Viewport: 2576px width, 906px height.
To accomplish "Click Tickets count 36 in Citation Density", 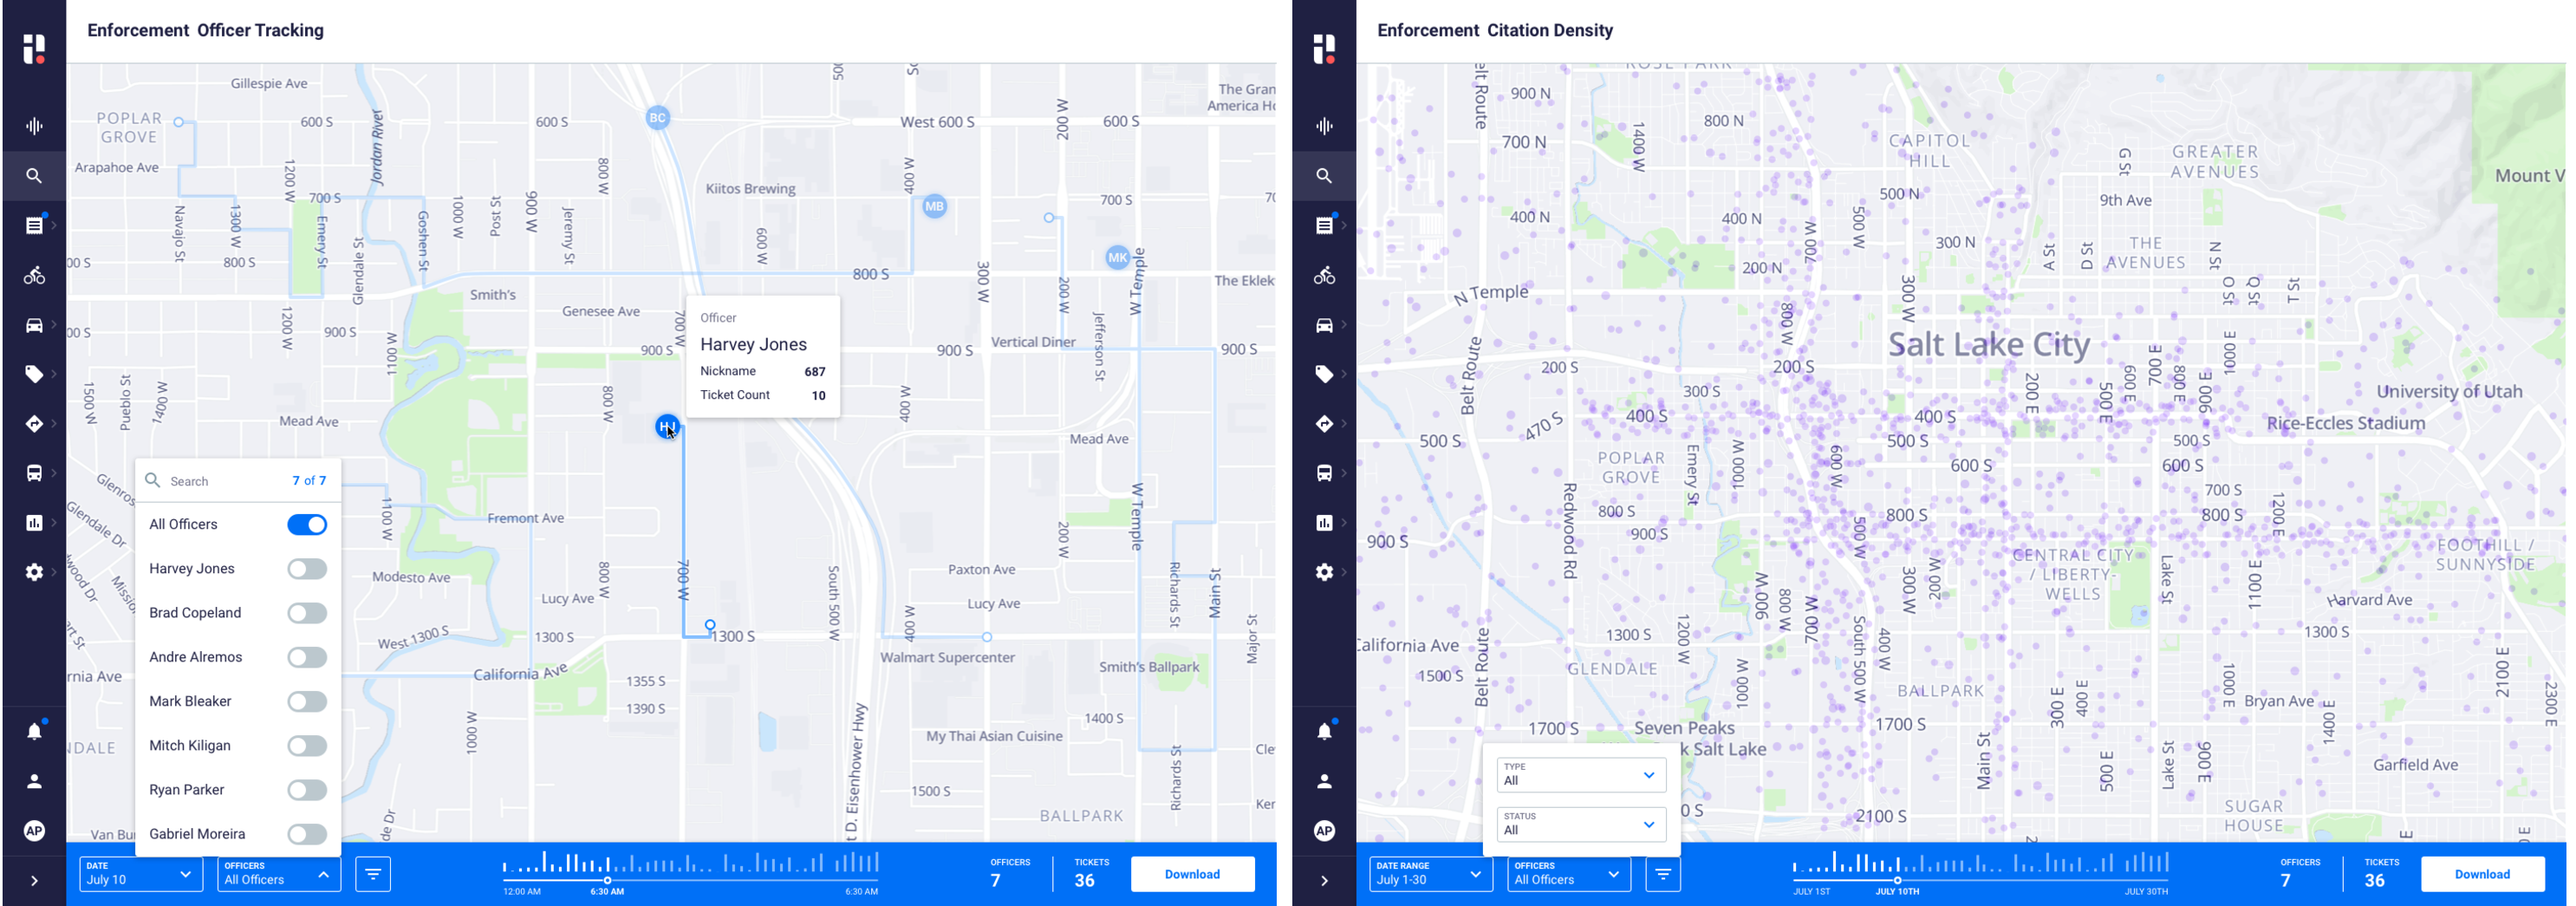I will pyautogui.click(x=2374, y=881).
